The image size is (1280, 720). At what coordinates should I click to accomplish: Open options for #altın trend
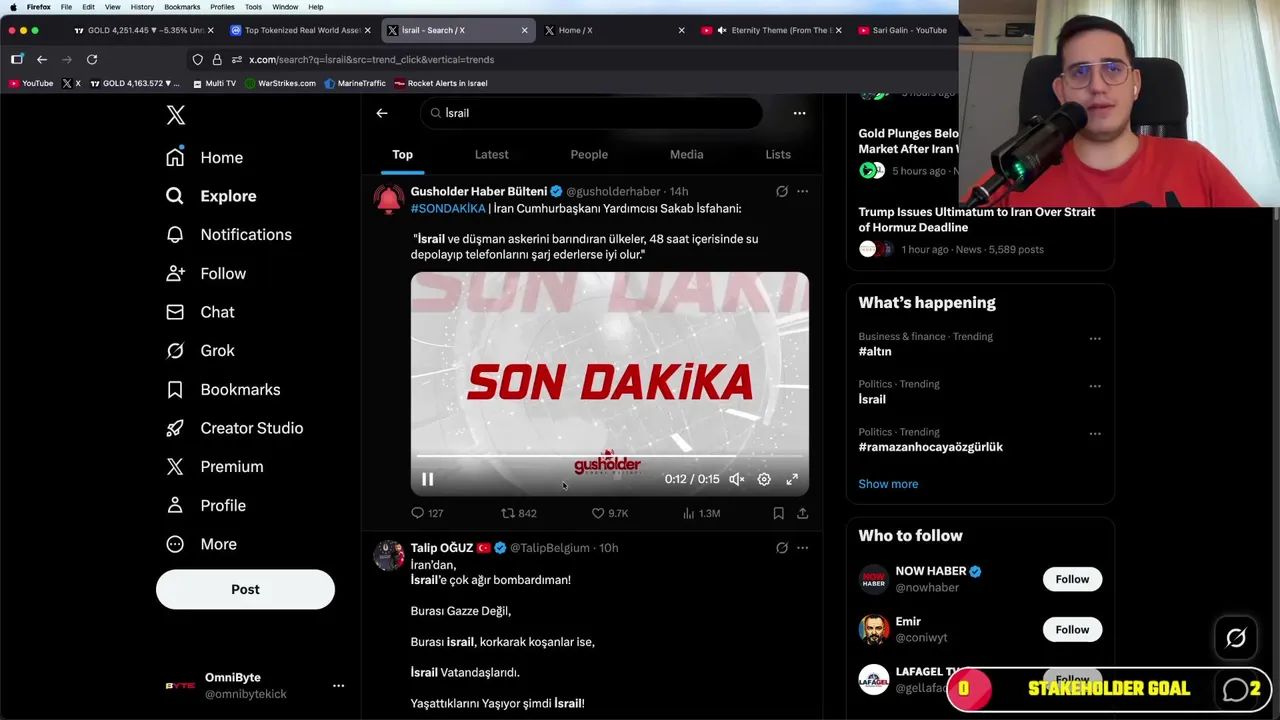click(1095, 339)
